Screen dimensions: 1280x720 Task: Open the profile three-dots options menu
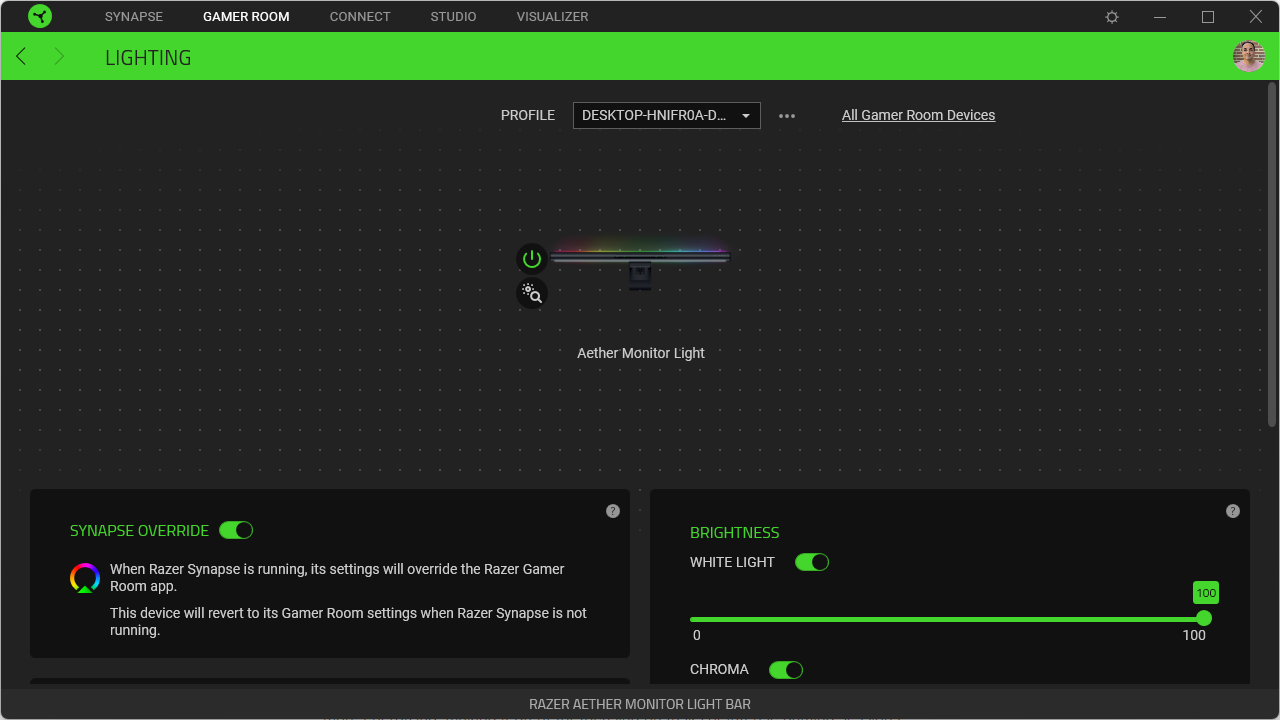point(787,116)
